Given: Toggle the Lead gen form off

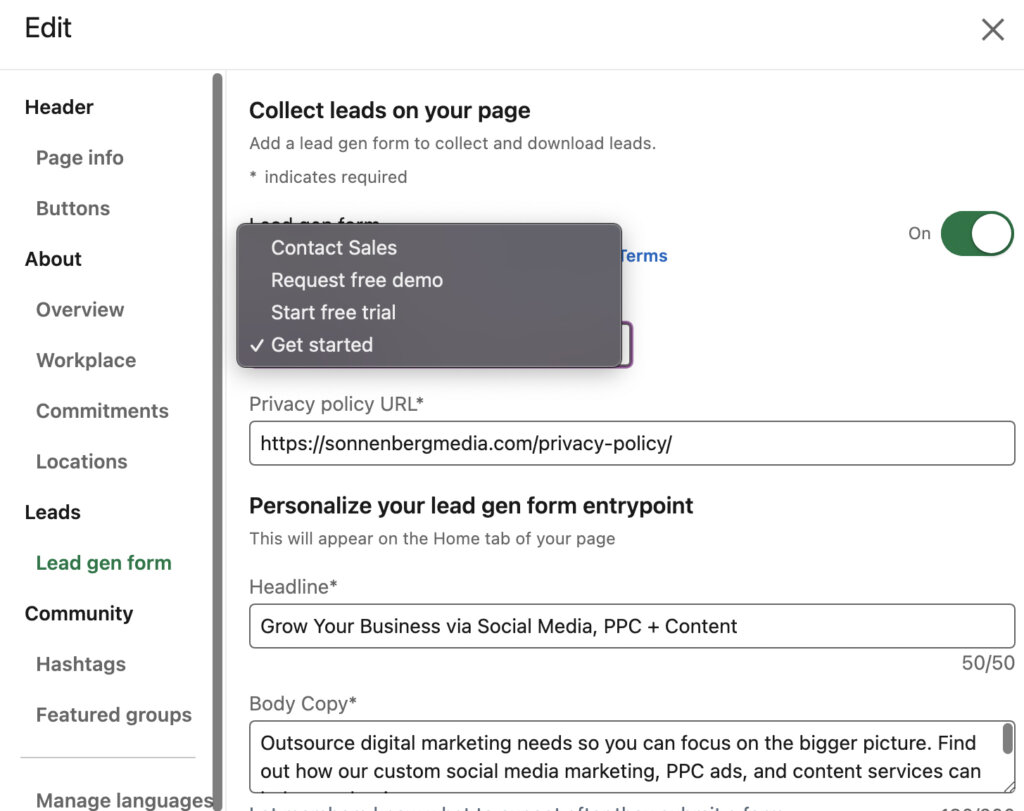Looking at the screenshot, I should tap(975, 233).
